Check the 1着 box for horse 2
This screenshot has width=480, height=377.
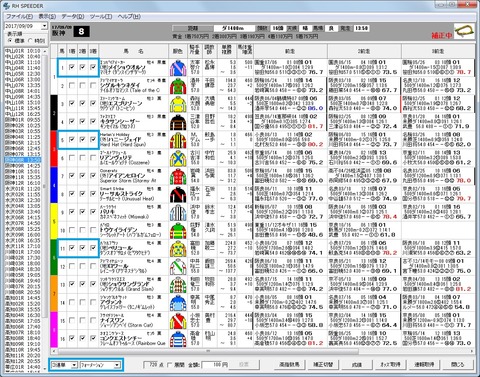pyautogui.click(x=72, y=86)
